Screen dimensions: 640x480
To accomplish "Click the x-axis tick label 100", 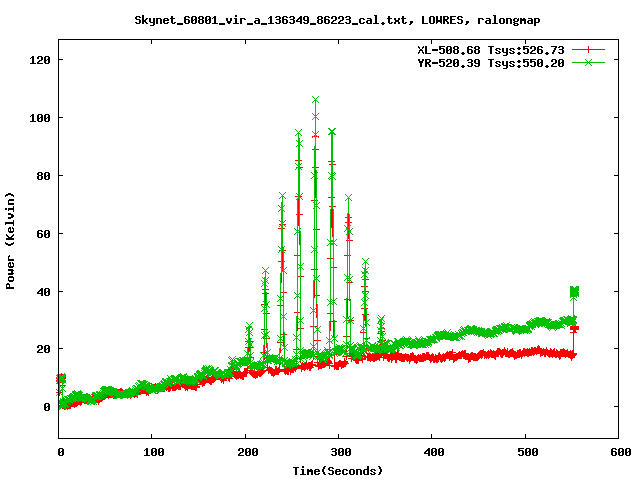I will (x=153, y=452).
